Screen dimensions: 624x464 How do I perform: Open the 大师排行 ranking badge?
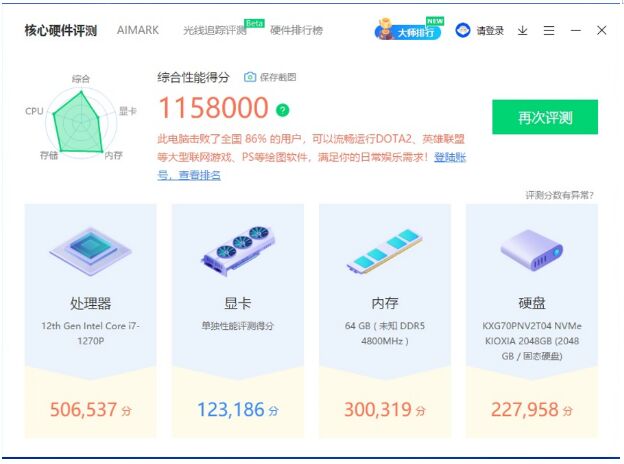(408, 30)
